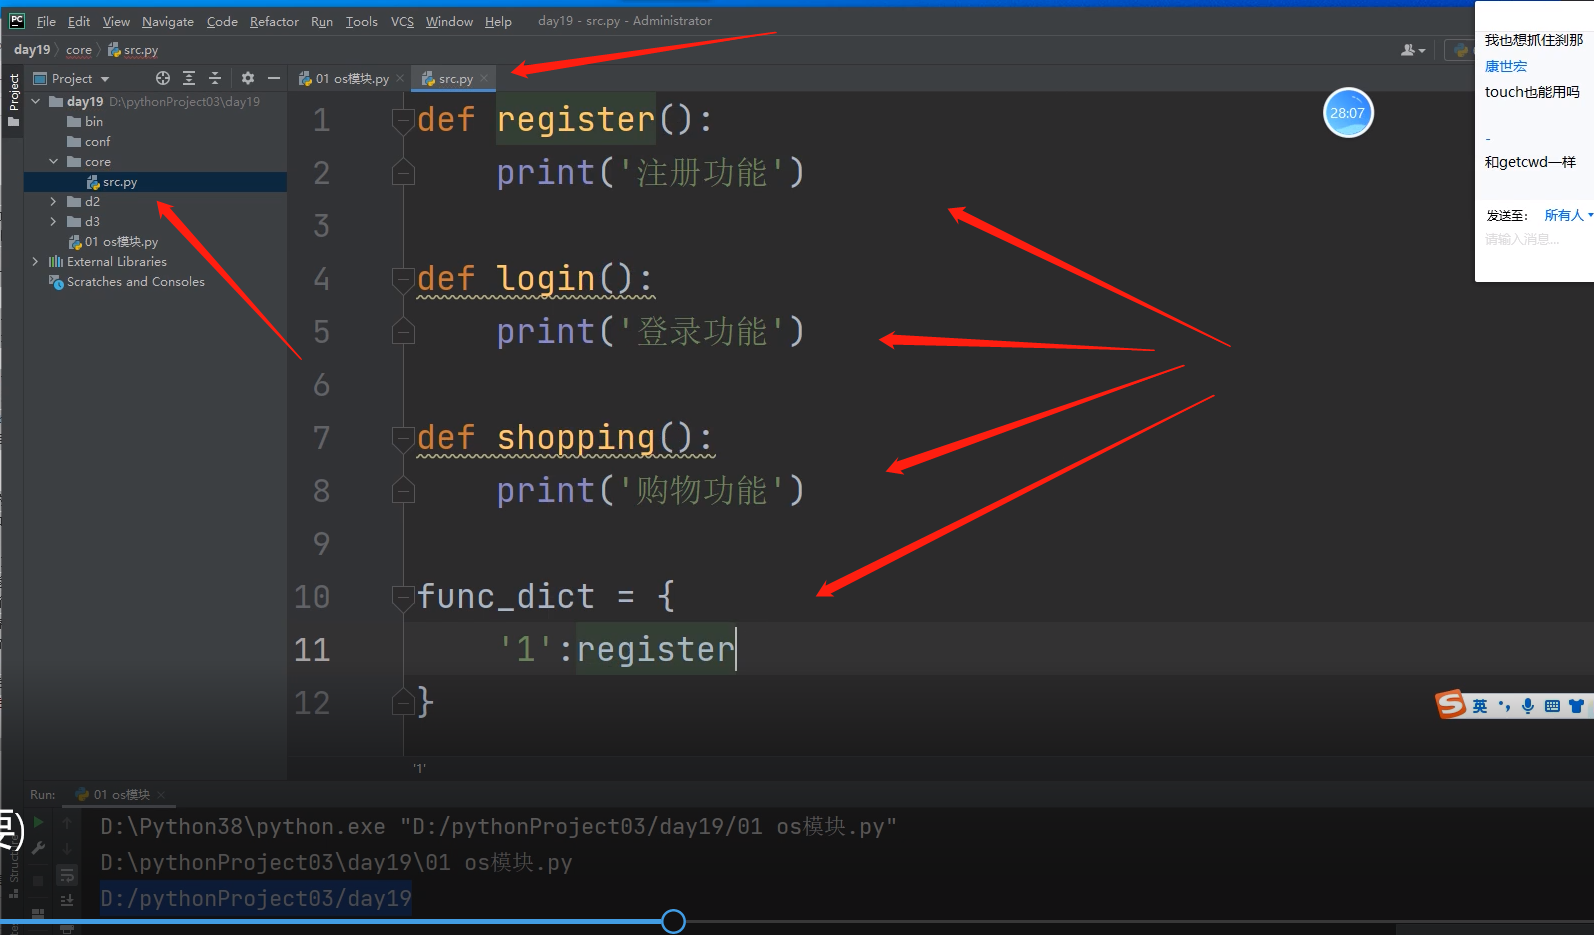Toggle fold for def shopping on line 7
Image resolution: width=1594 pixels, height=935 pixels.
(x=403, y=438)
